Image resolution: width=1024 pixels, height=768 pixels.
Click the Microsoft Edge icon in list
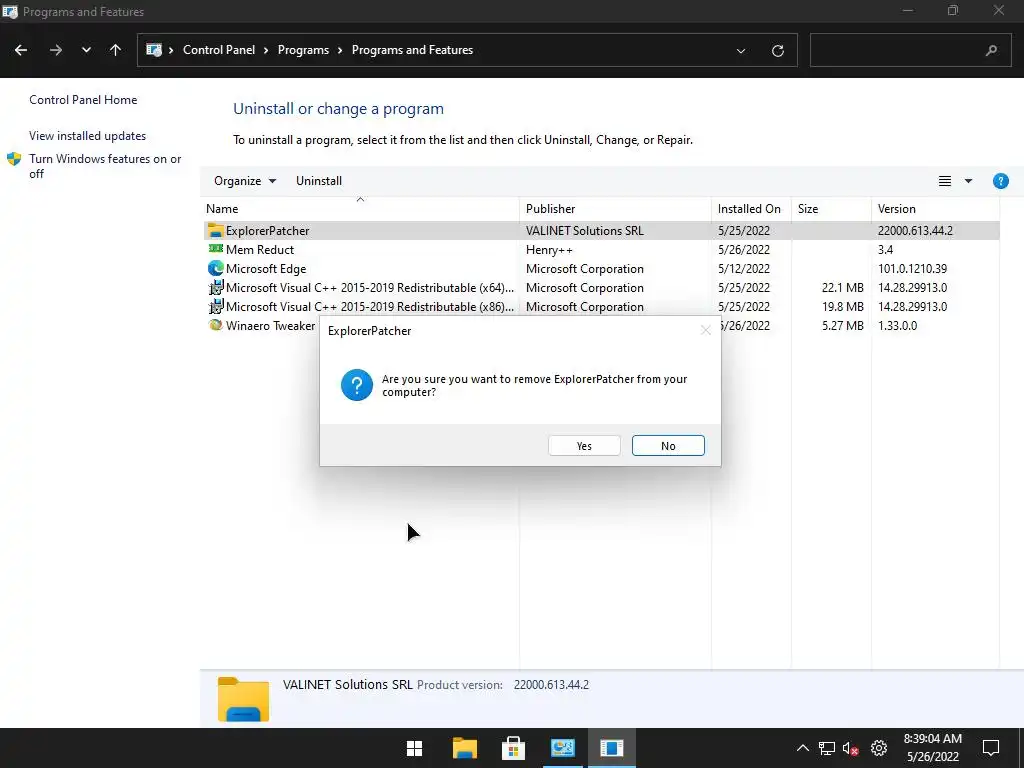216,268
